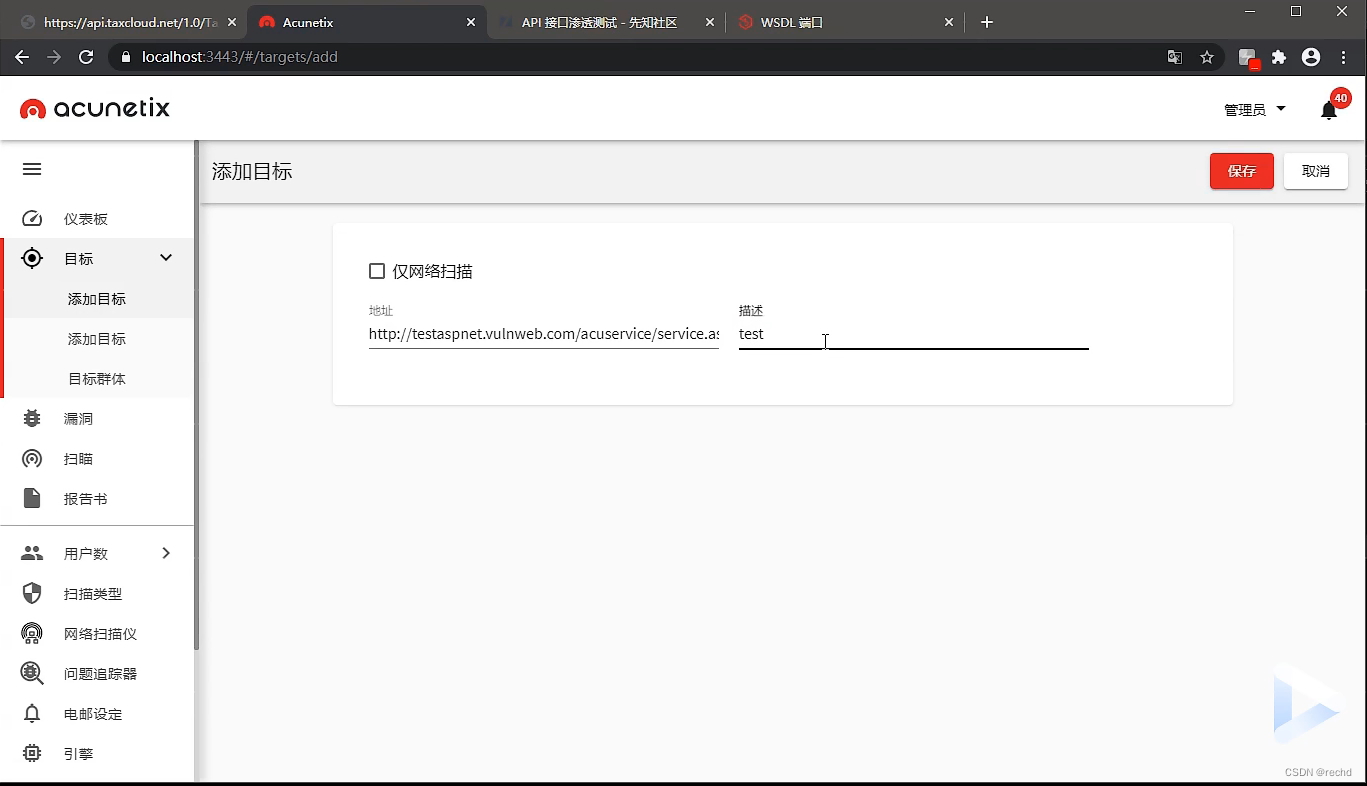This screenshot has height=786, width=1367.
Task: Click the bug icon beside 漏洞
Action: pyautogui.click(x=32, y=419)
